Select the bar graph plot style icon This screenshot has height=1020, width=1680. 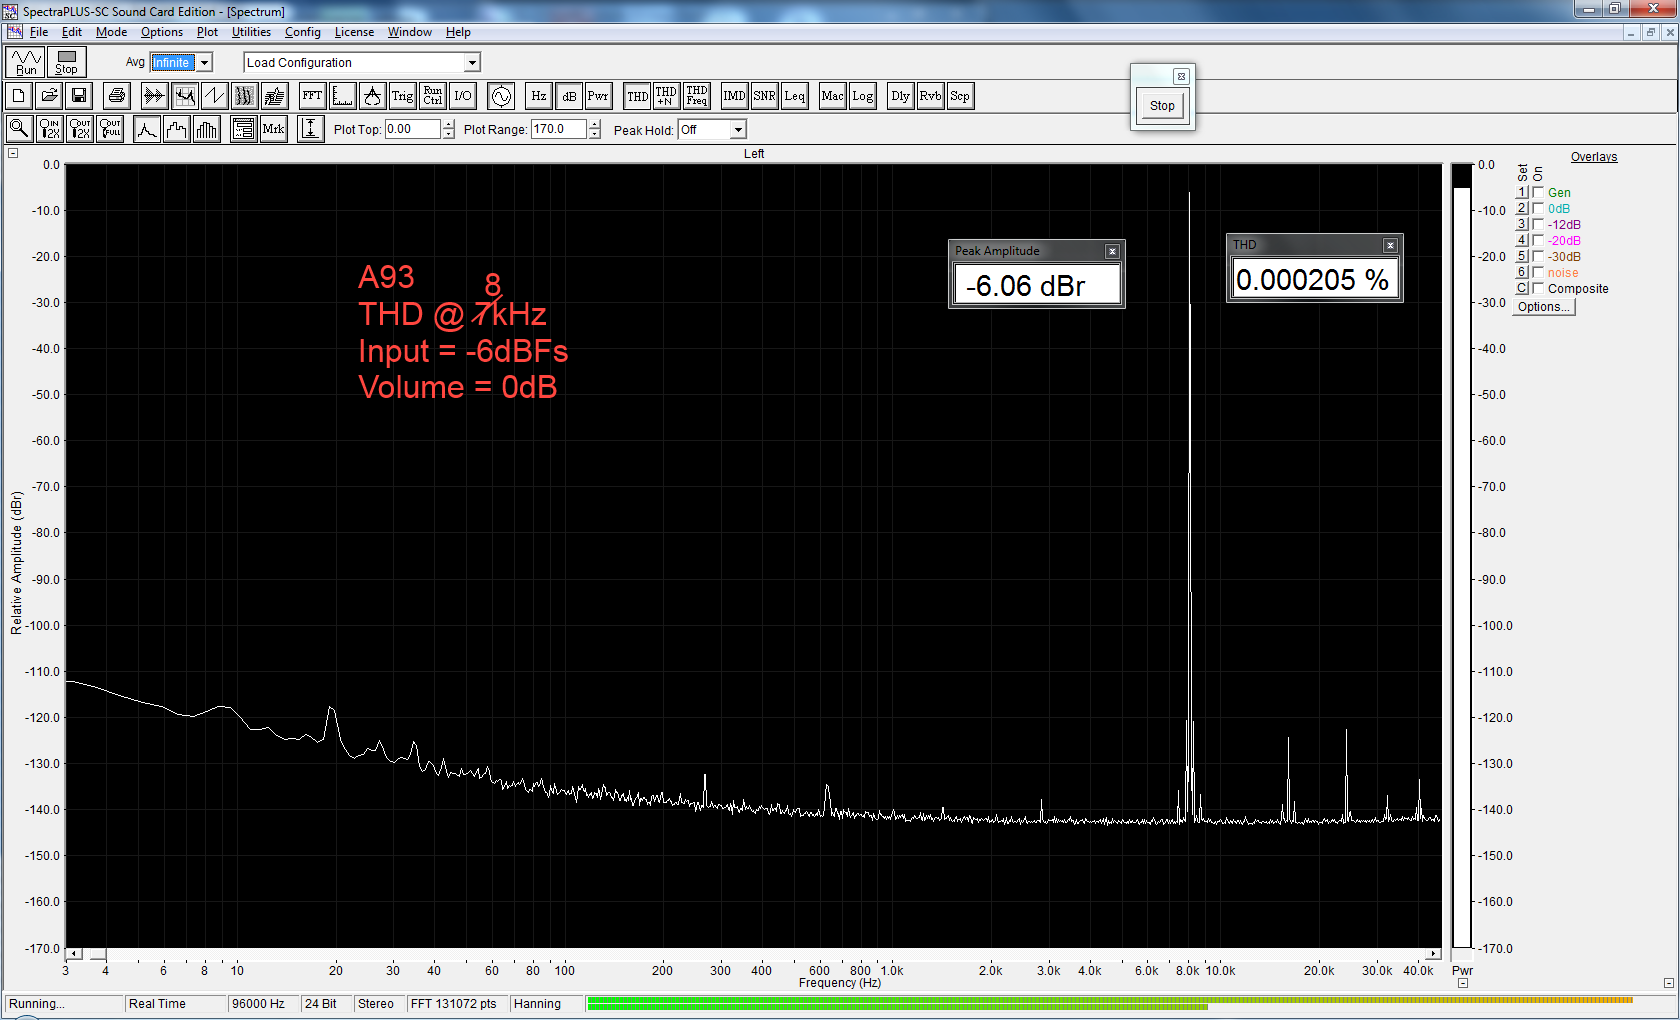pos(207,129)
